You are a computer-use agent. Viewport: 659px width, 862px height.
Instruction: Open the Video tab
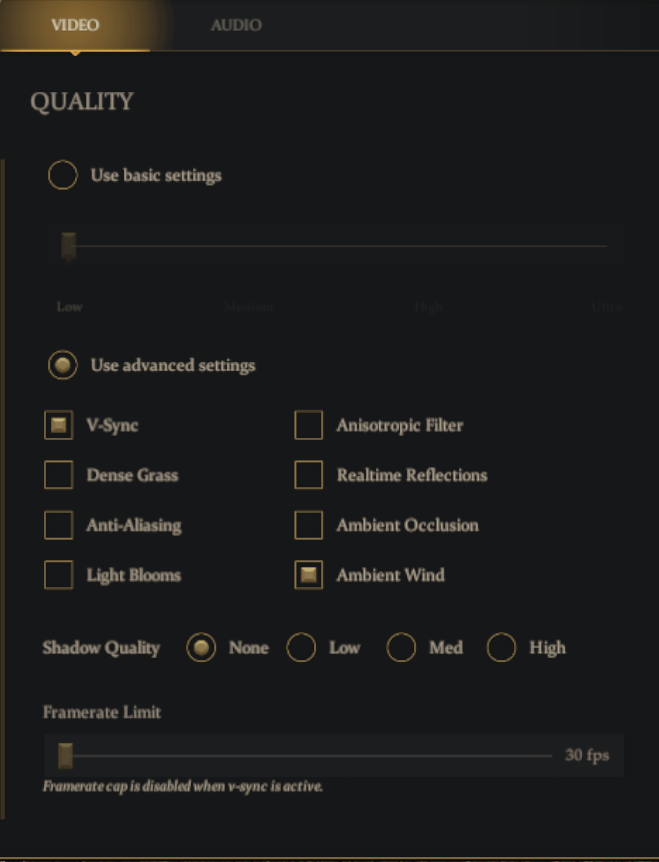coord(75,25)
